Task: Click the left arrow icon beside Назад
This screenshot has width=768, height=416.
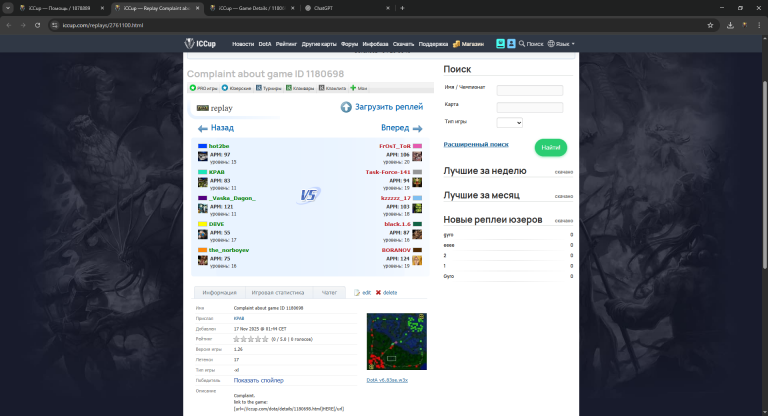Action: click(x=202, y=128)
